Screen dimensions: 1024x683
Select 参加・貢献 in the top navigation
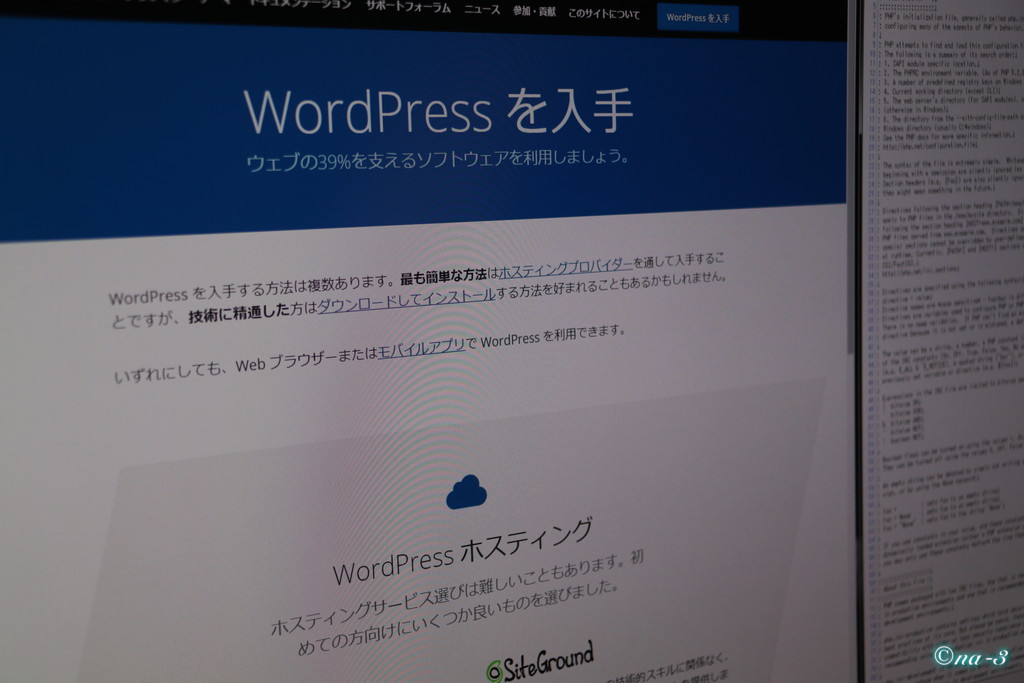(x=534, y=12)
